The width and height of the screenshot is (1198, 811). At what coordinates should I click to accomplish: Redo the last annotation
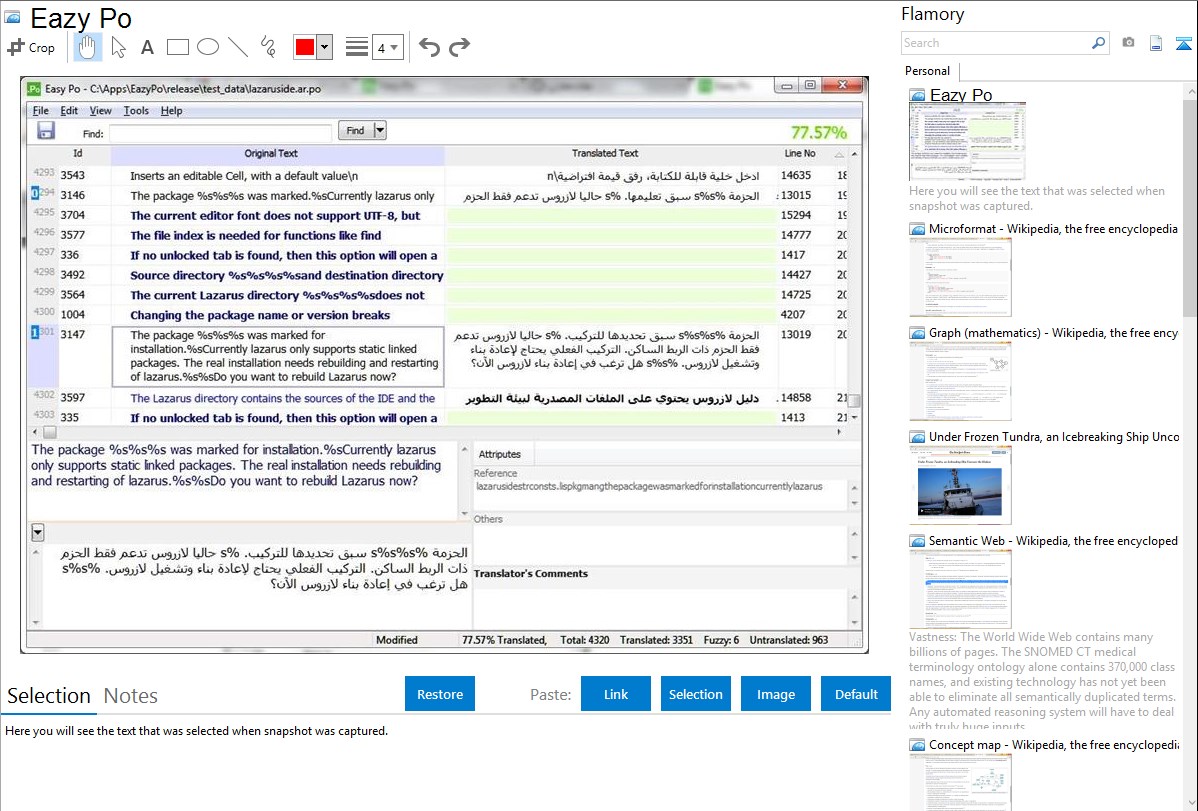coord(459,47)
